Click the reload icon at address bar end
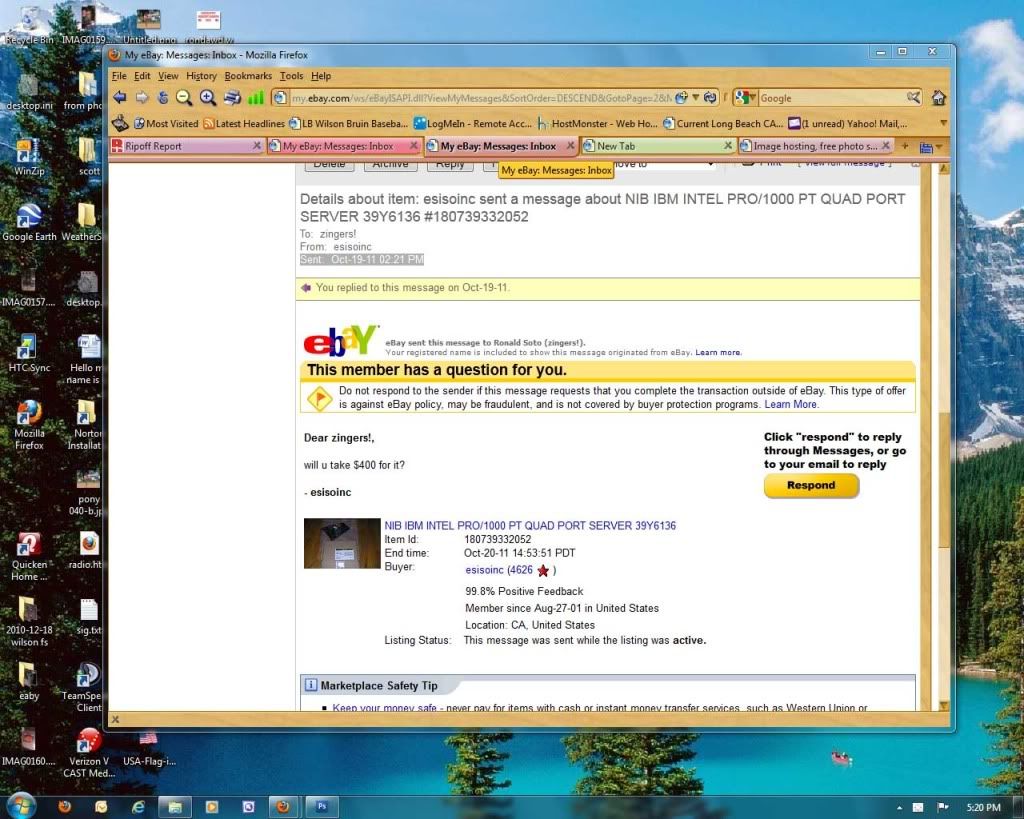 [711, 98]
